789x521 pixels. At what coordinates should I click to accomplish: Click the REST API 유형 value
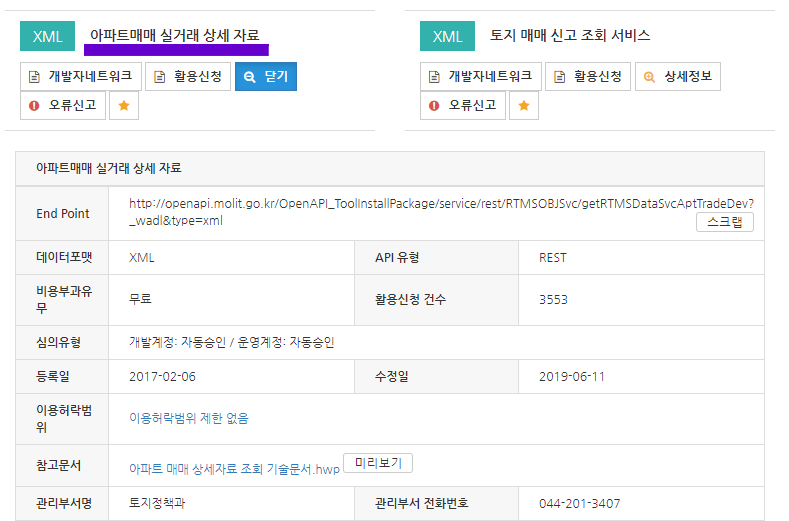[x=553, y=258]
